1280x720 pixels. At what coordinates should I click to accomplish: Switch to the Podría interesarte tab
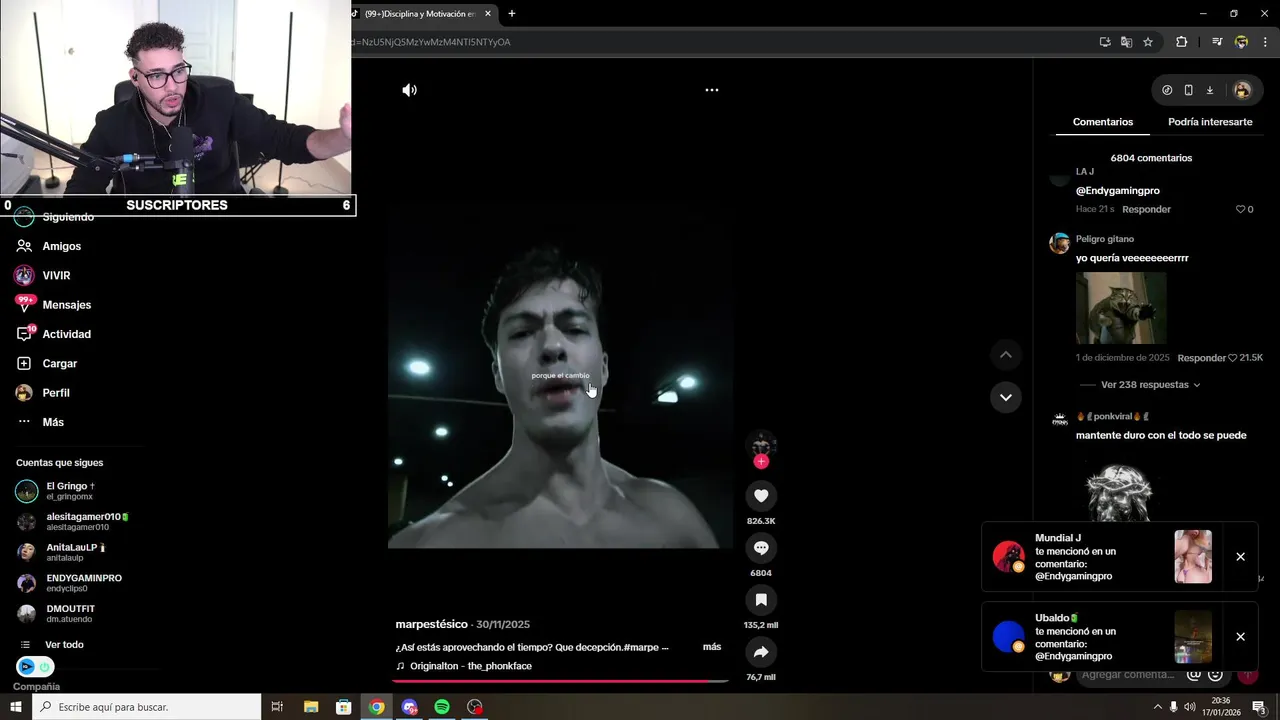(1210, 122)
